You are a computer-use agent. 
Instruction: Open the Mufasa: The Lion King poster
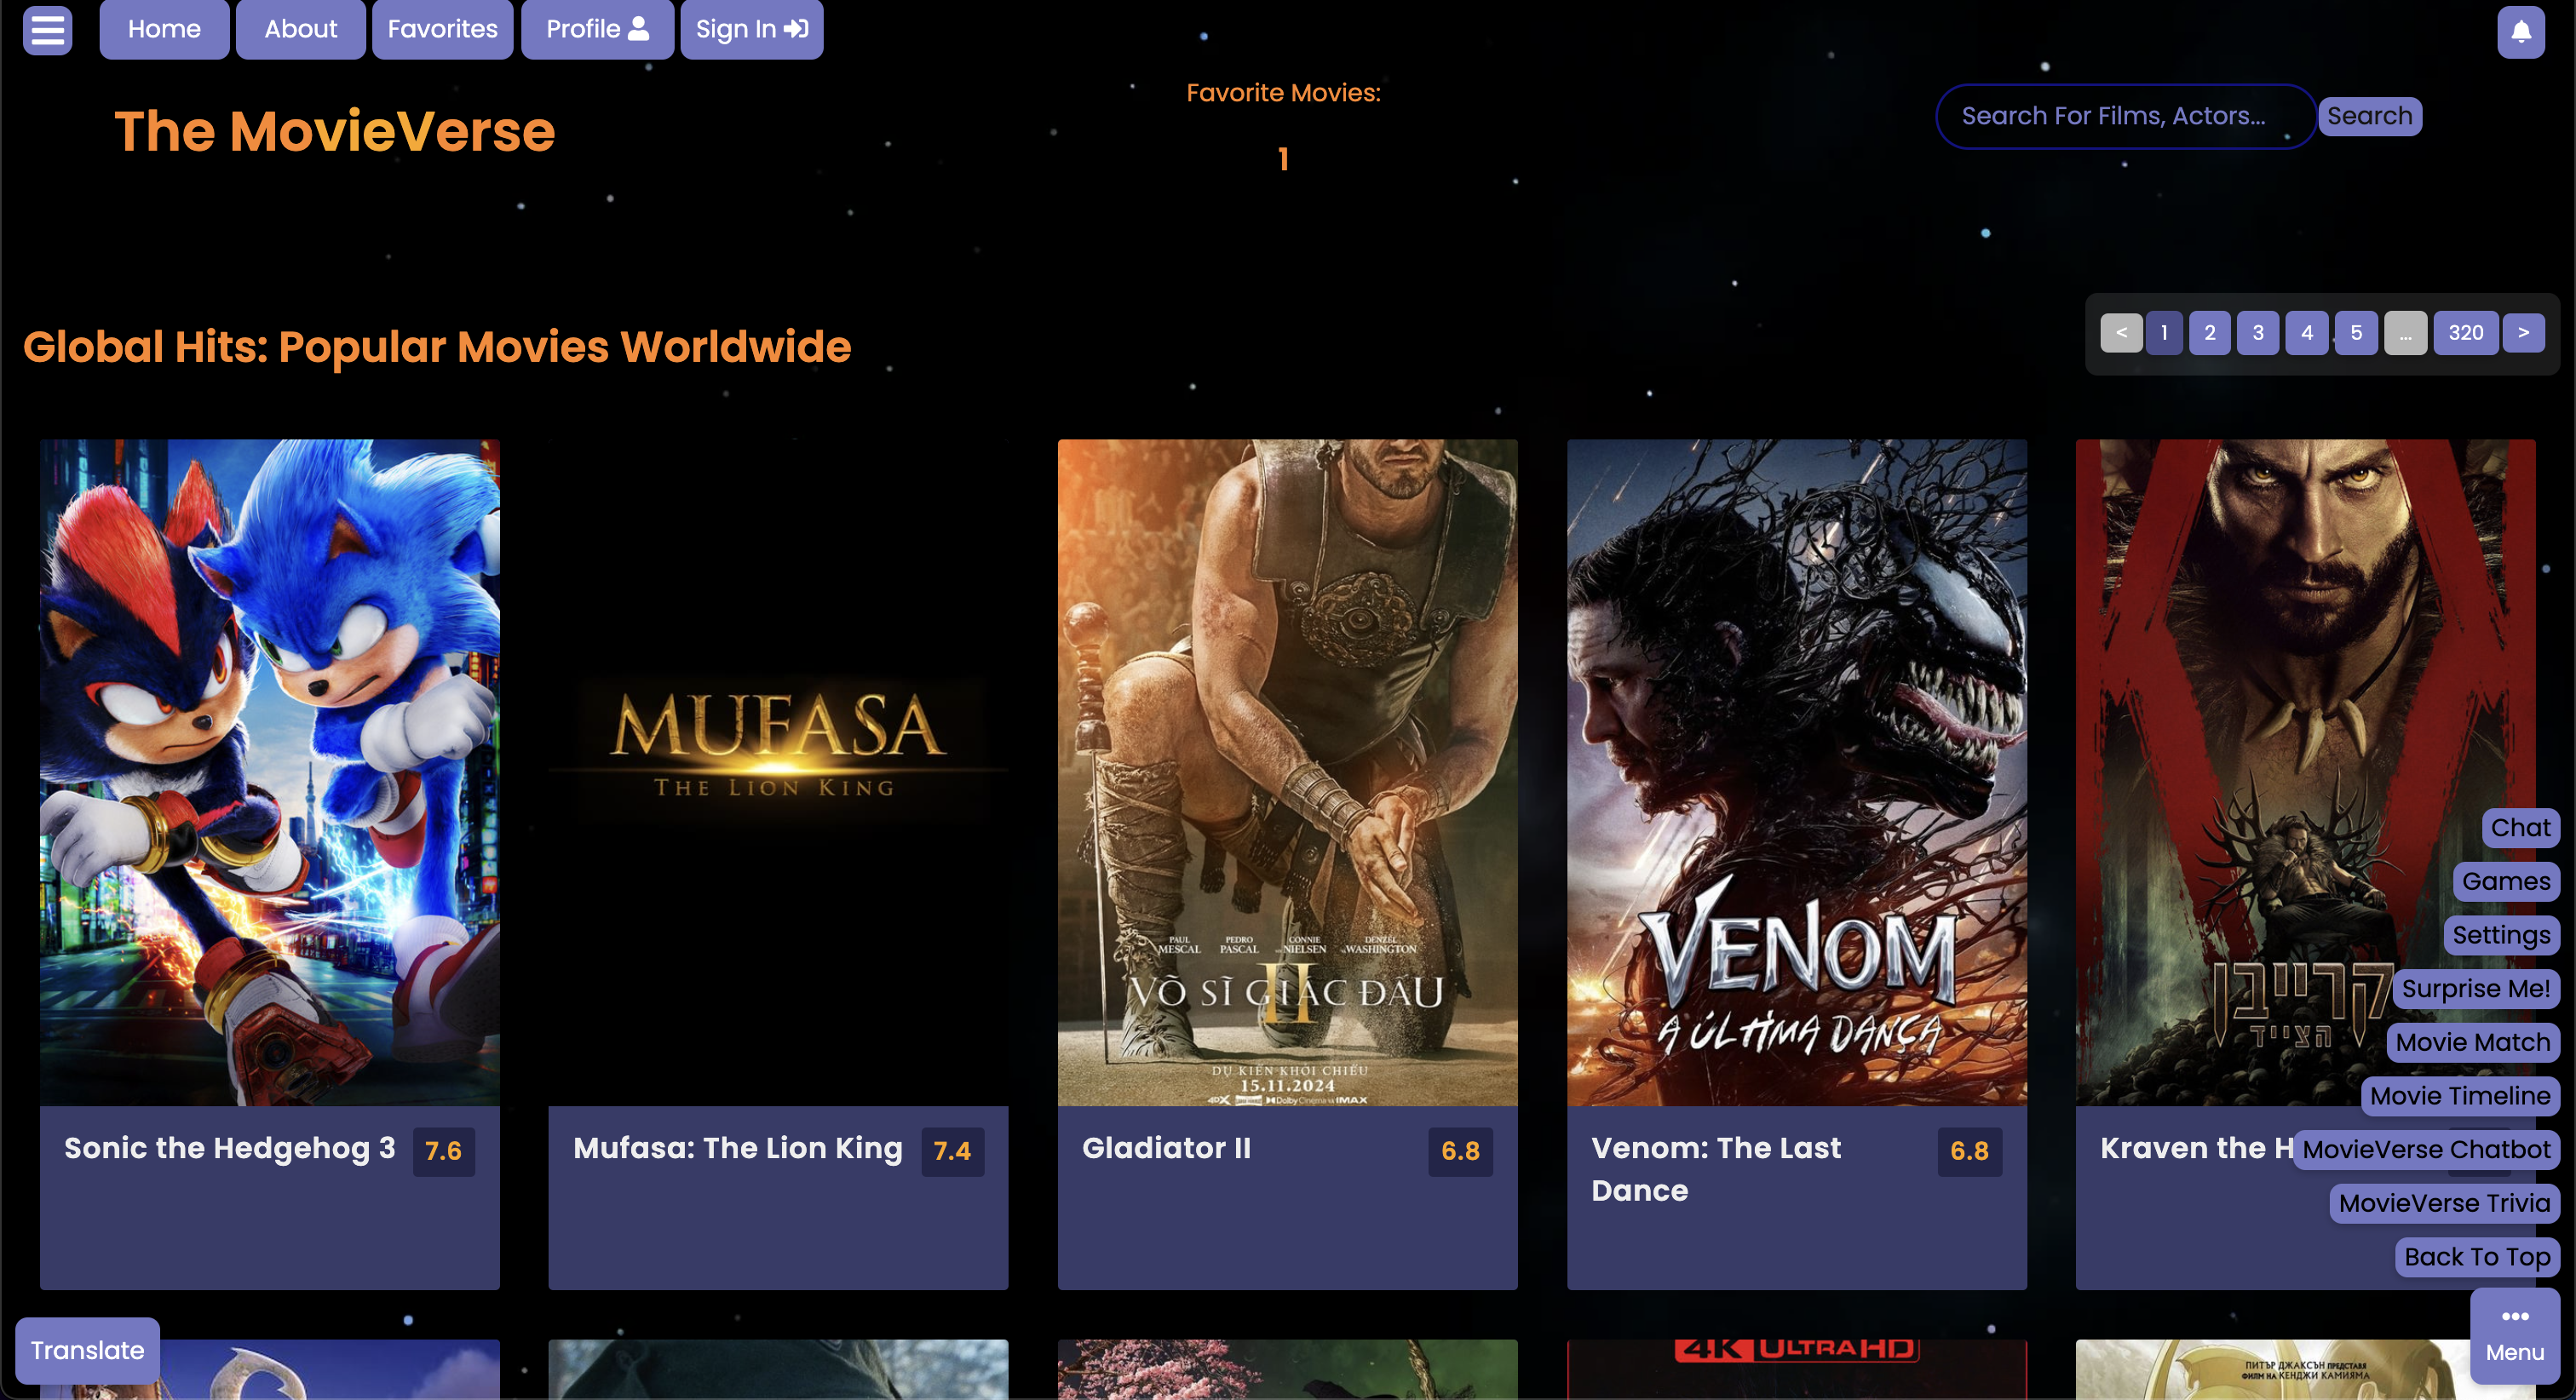(778, 772)
